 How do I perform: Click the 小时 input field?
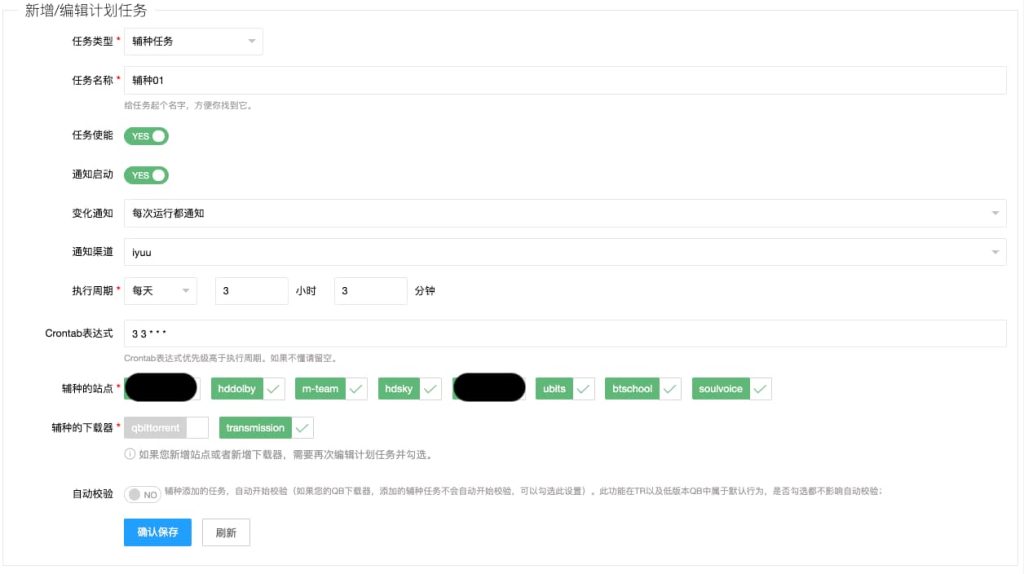tap(251, 291)
